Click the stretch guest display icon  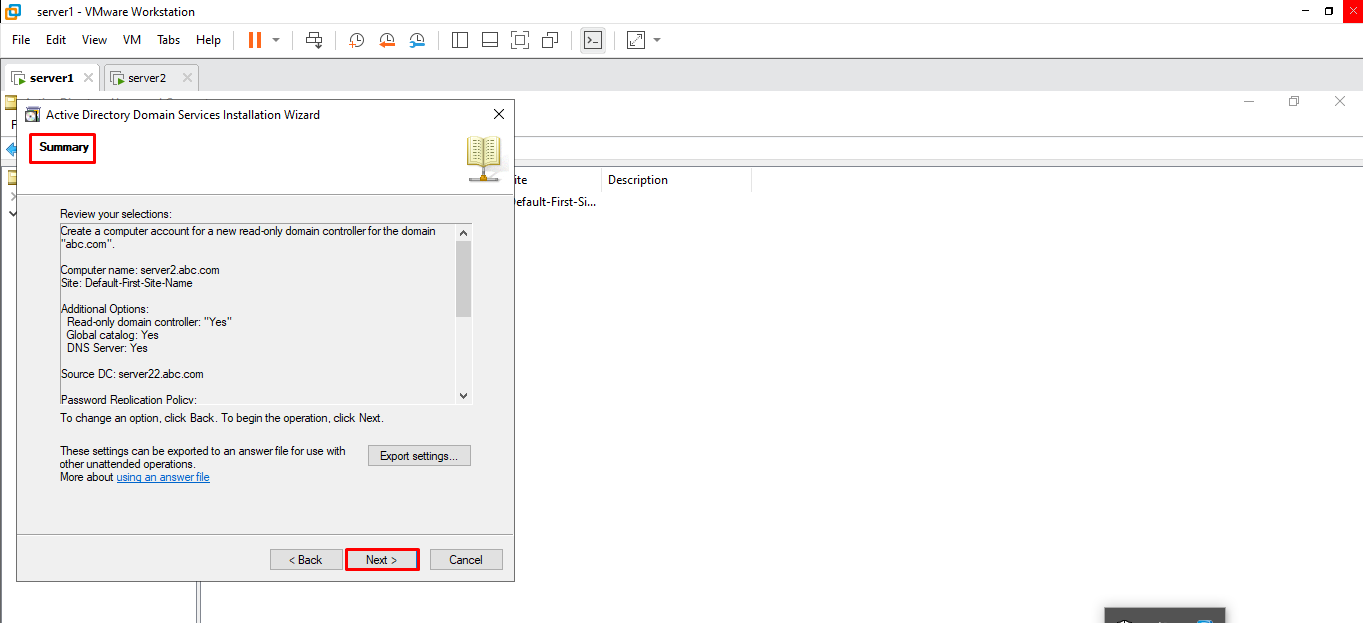636,40
